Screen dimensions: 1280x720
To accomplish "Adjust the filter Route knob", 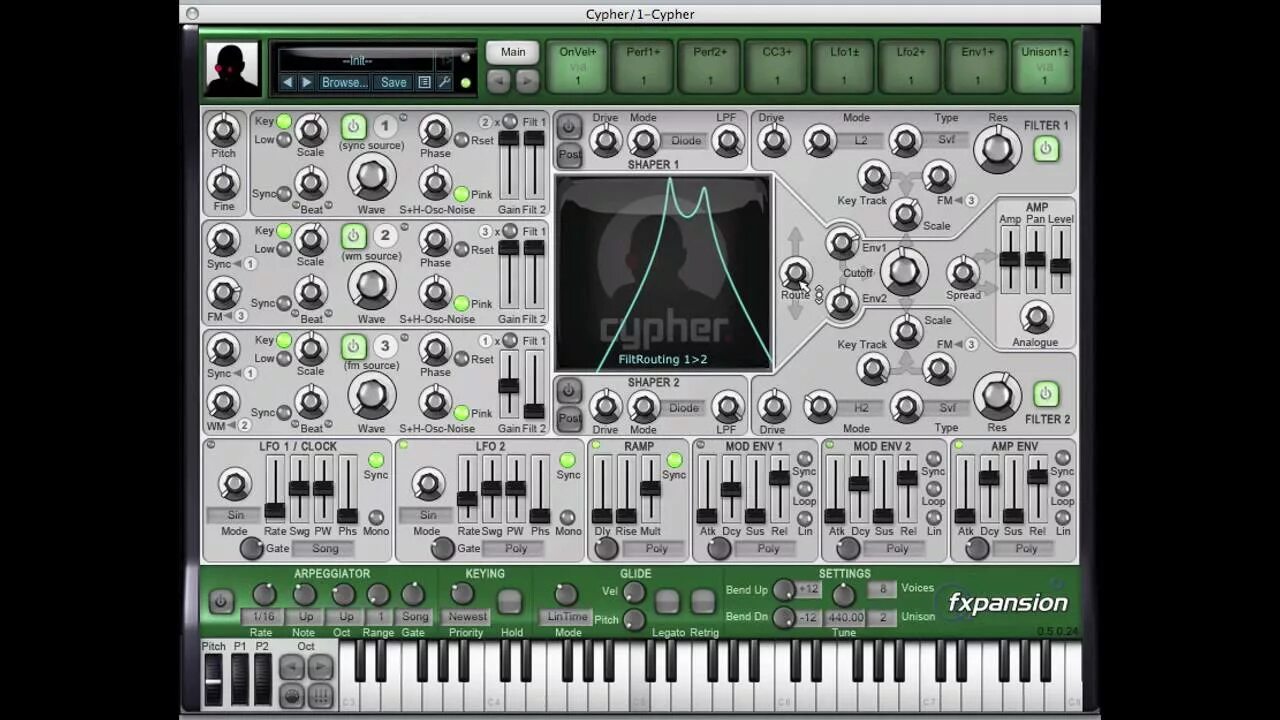I will coord(796,272).
